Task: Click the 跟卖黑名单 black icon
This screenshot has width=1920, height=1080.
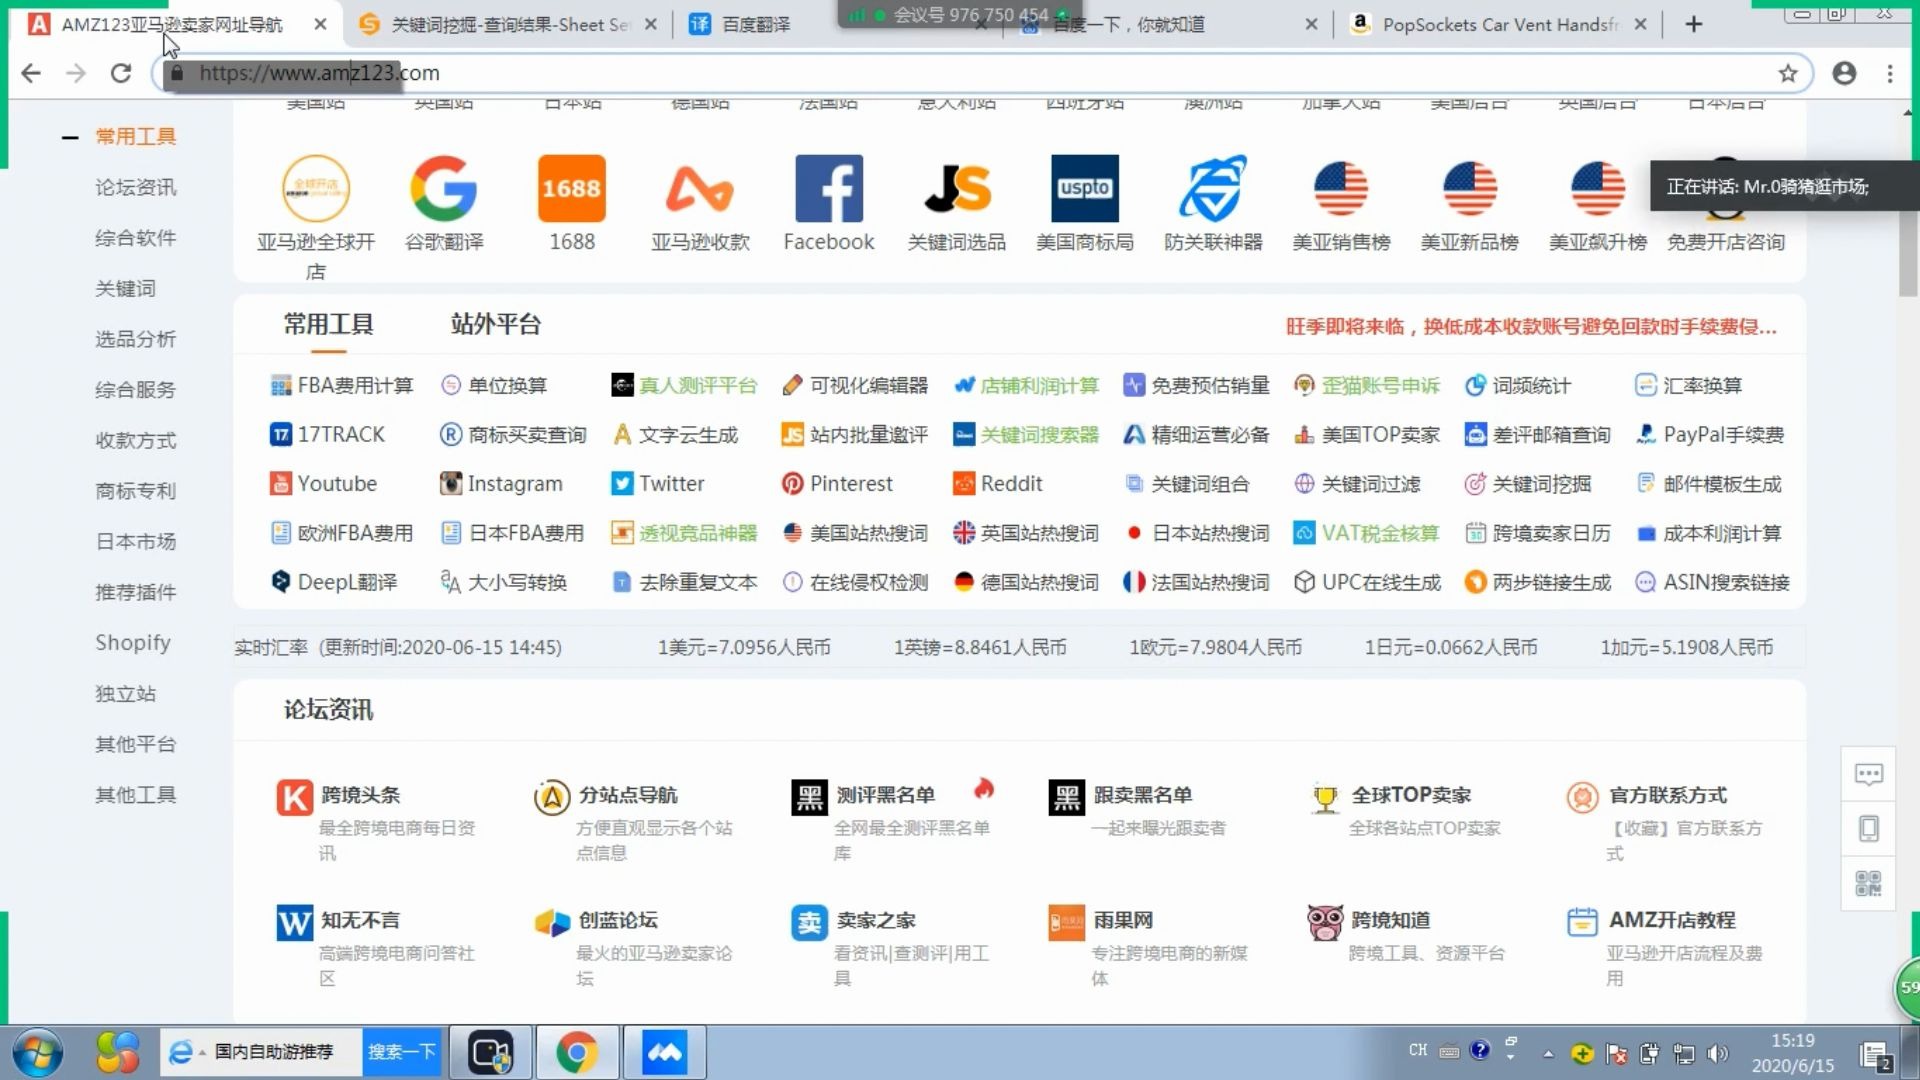Action: pyautogui.click(x=1067, y=797)
